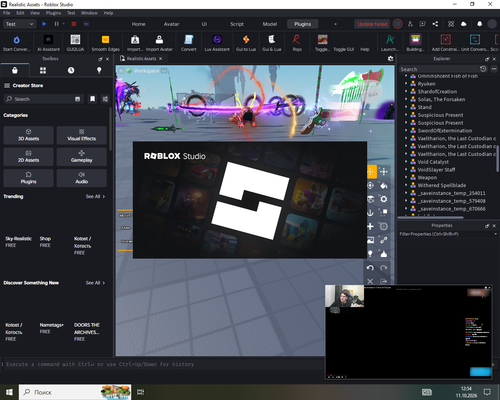Open the AI Assistant plugin

(x=48, y=43)
